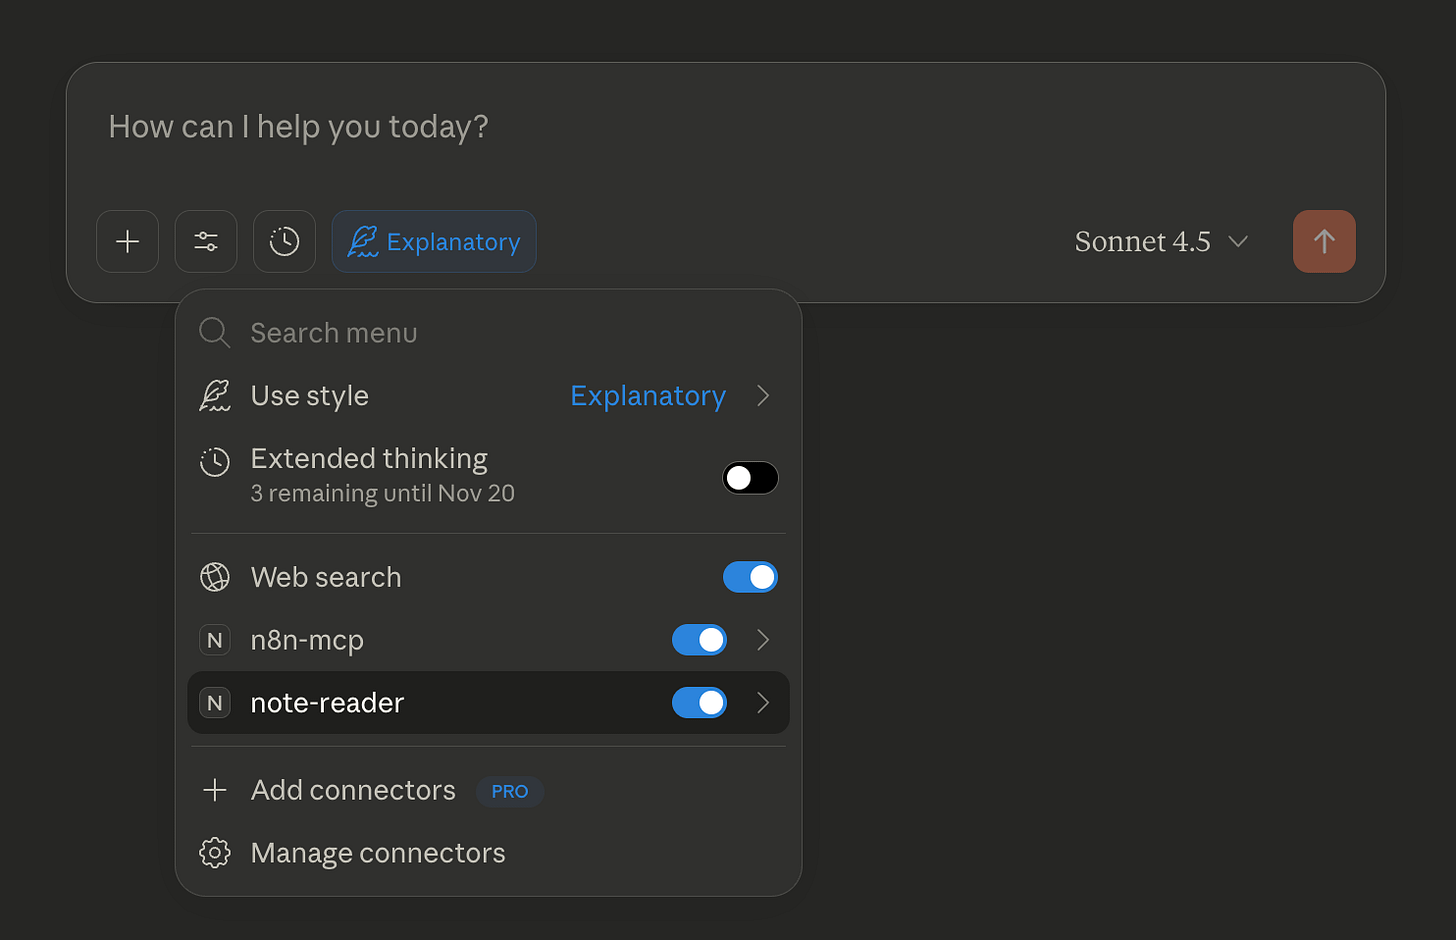Click the note-reader N icon
Viewport: 1456px width, 940px height.
pos(214,703)
